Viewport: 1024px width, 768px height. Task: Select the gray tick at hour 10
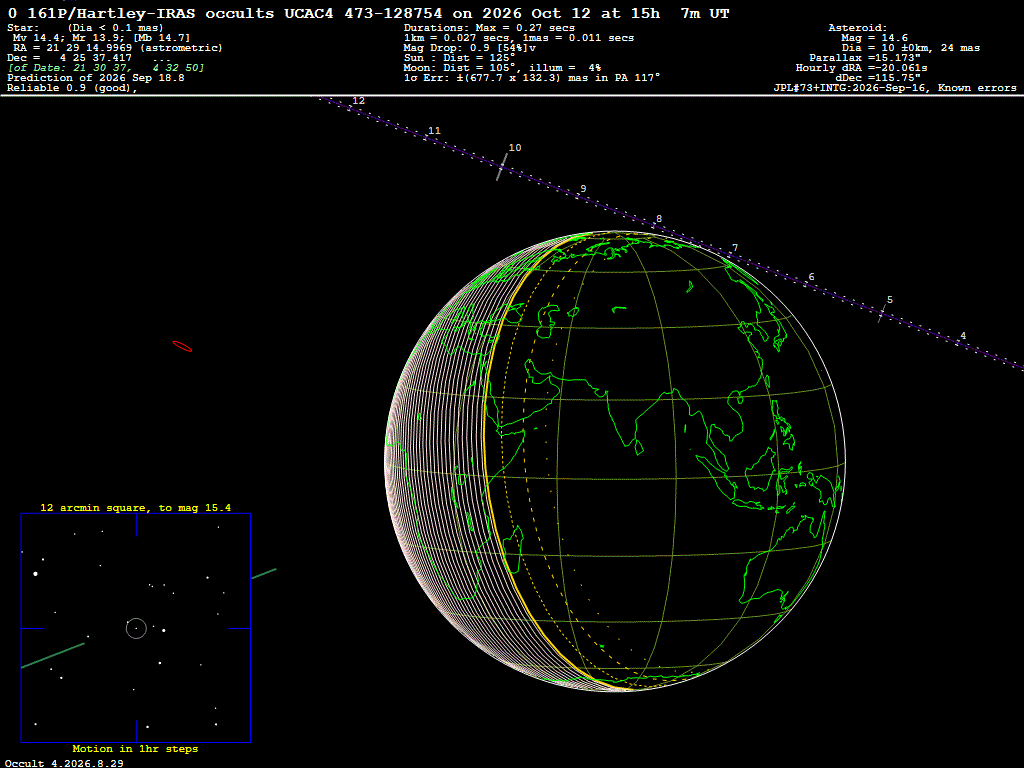[502, 167]
